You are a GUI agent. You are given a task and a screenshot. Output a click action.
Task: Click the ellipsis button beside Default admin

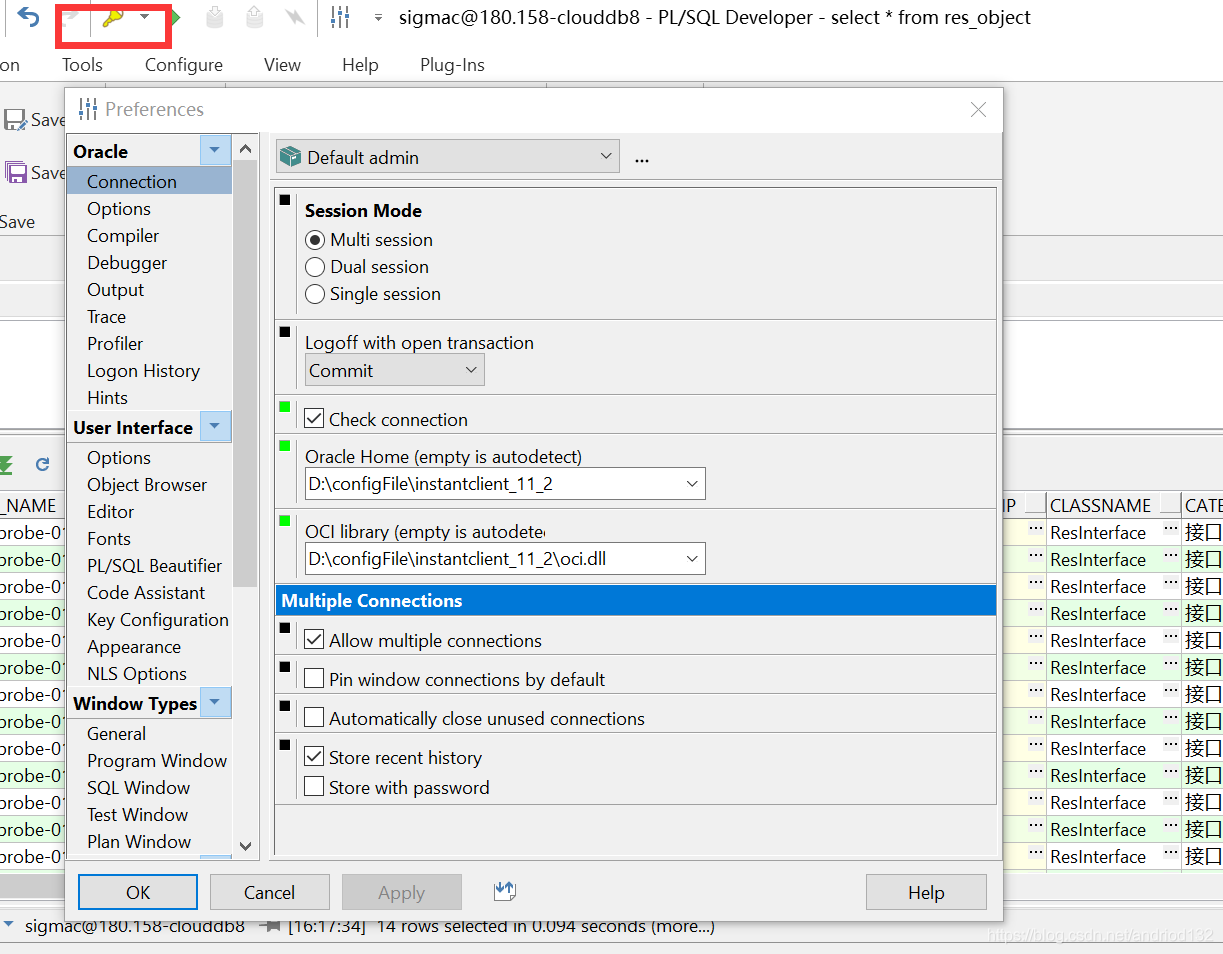642,158
